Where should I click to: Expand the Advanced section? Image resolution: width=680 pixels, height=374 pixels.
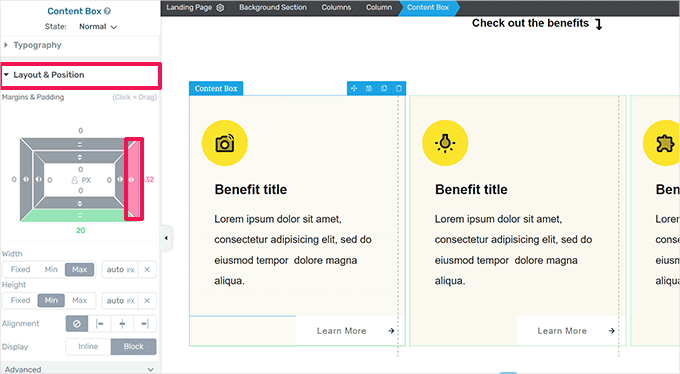click(x=80, y=369)
